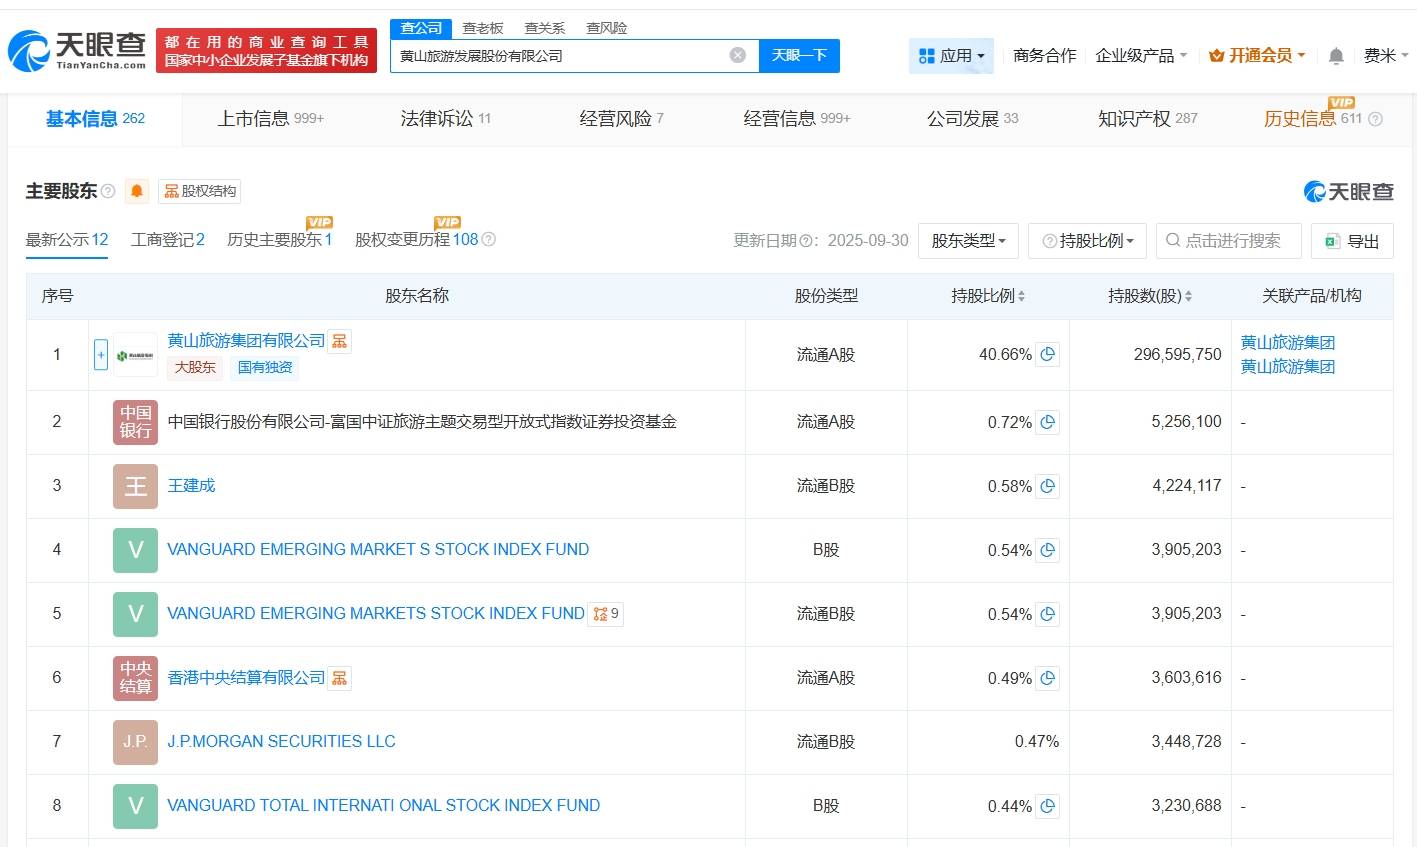
Task: Sort by 持股比例 column header
Action: 988,296
